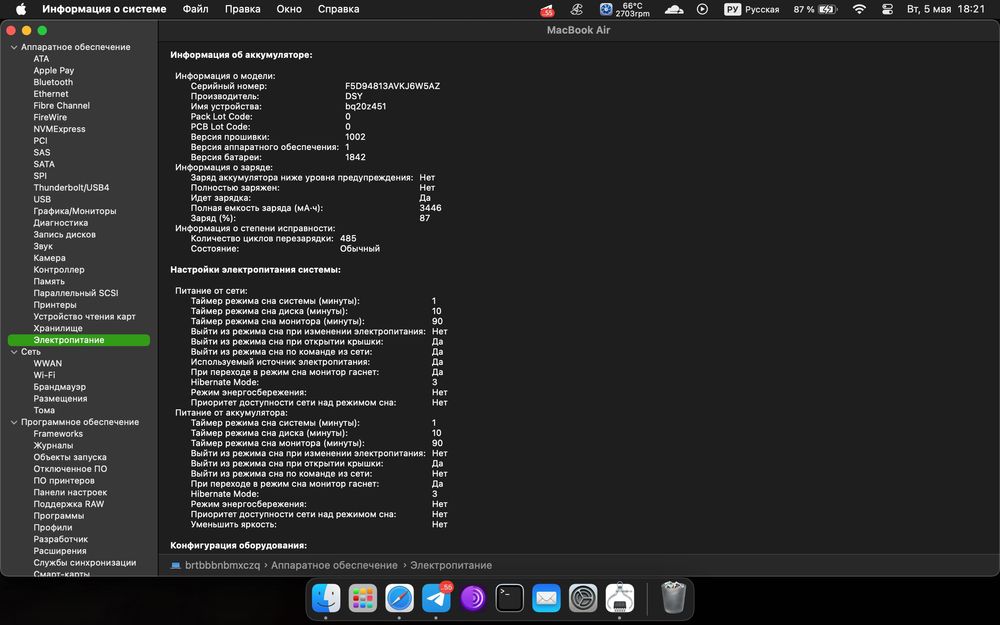Select Frameworks in the sidebar
Viewport: 1000px width, 625px height.
[x=58, y=434]
